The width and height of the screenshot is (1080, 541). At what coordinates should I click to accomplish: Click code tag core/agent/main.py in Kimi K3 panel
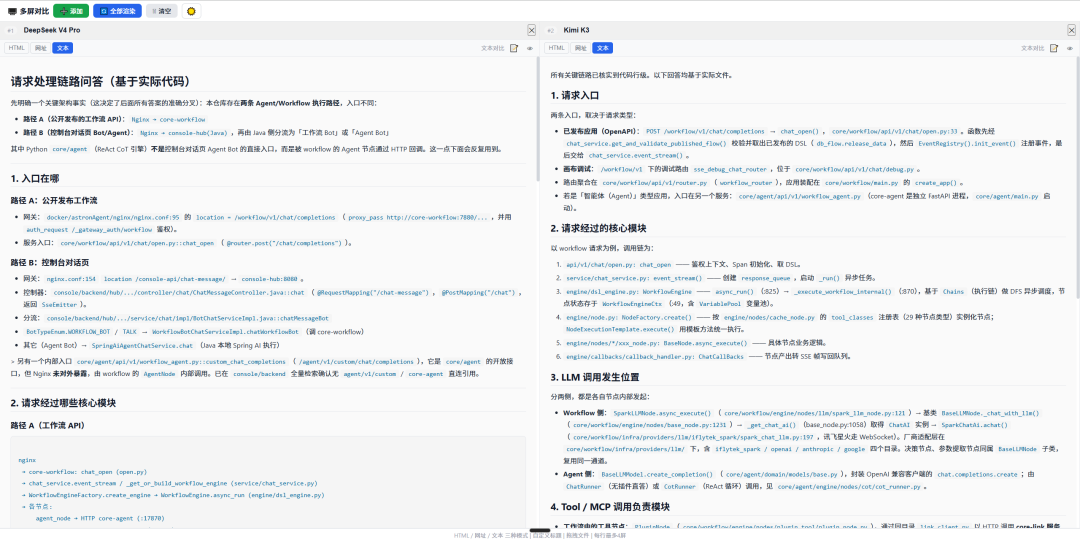(x=1006, y=196)
